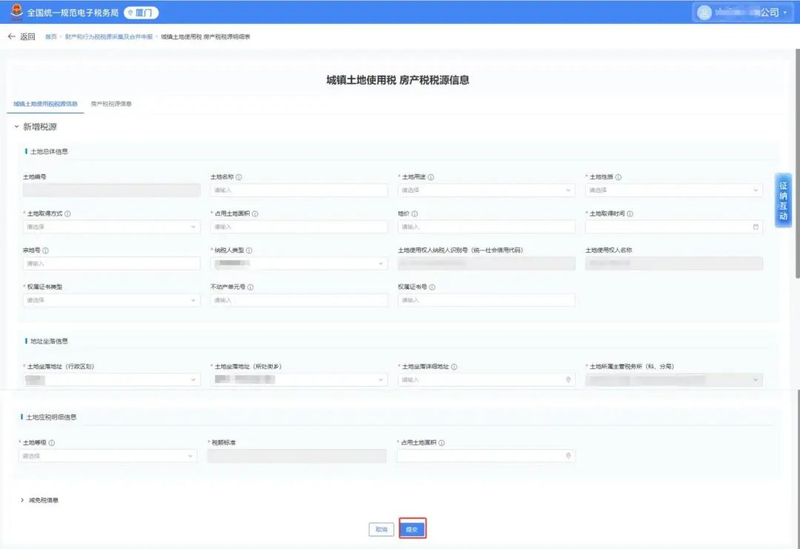Click location pin in 土地应税明细 占用土地面积 field

point(568,456)
